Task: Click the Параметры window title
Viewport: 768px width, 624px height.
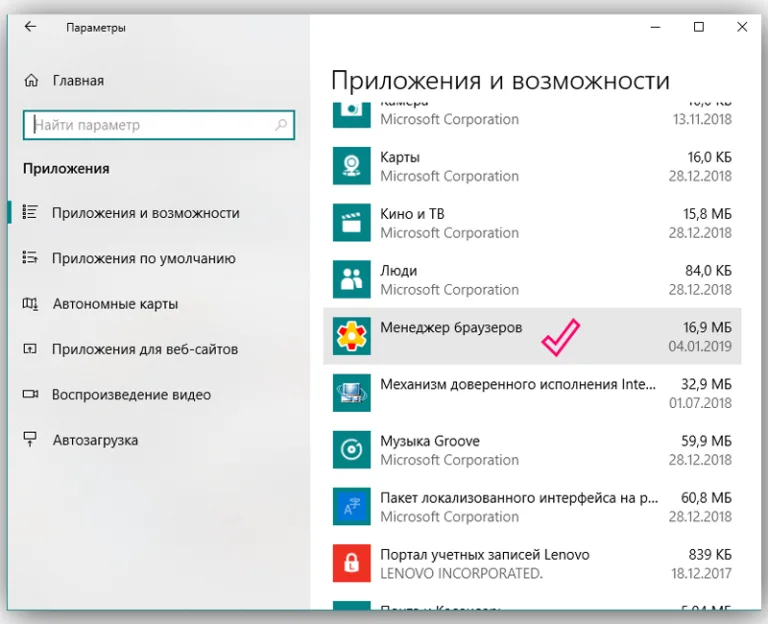Action: tap(96, 28)
